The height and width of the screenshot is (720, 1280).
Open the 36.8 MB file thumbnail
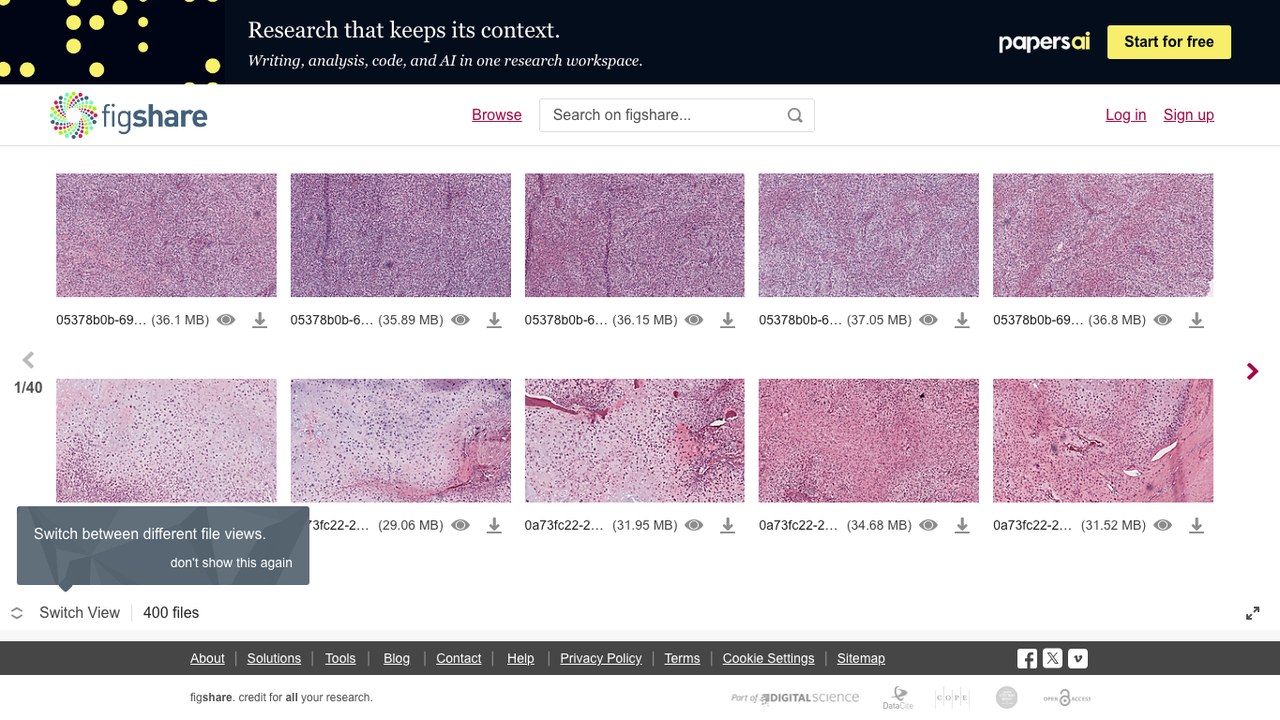click(1103, 235)
